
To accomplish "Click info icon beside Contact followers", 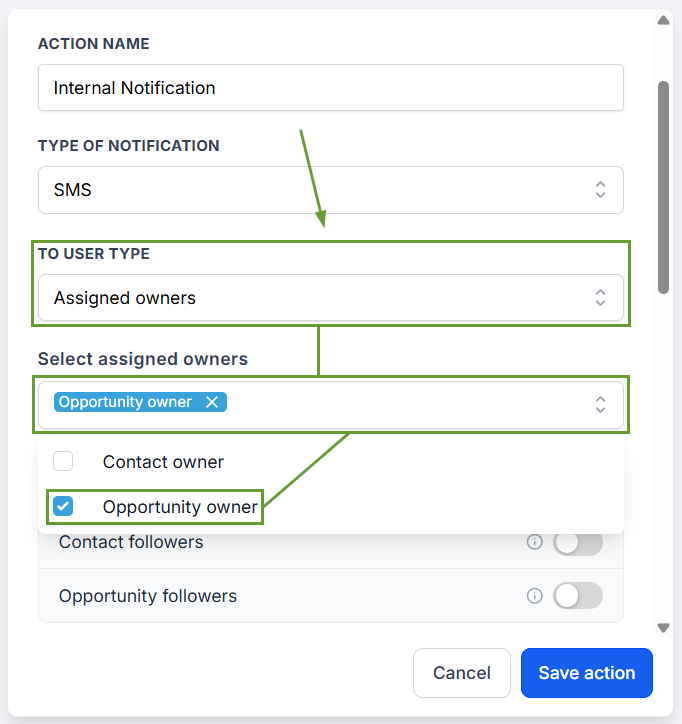I will (x=534, y=542).
